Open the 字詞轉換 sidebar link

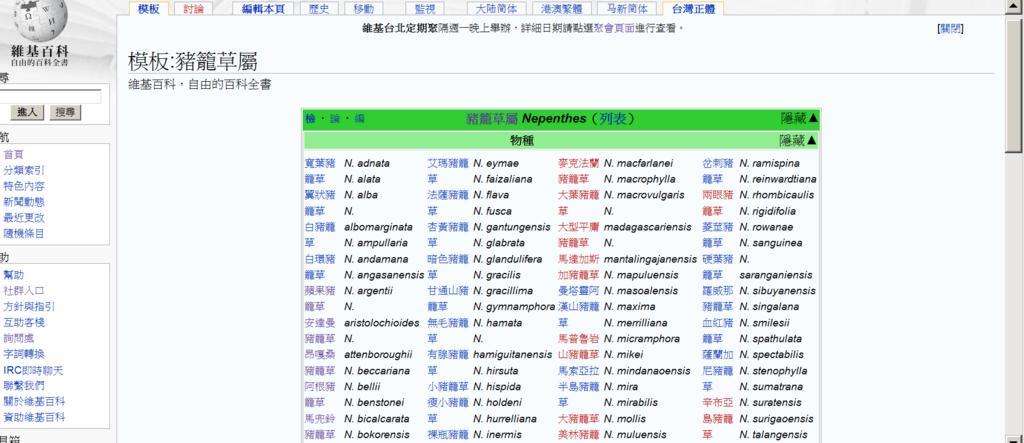24,354
